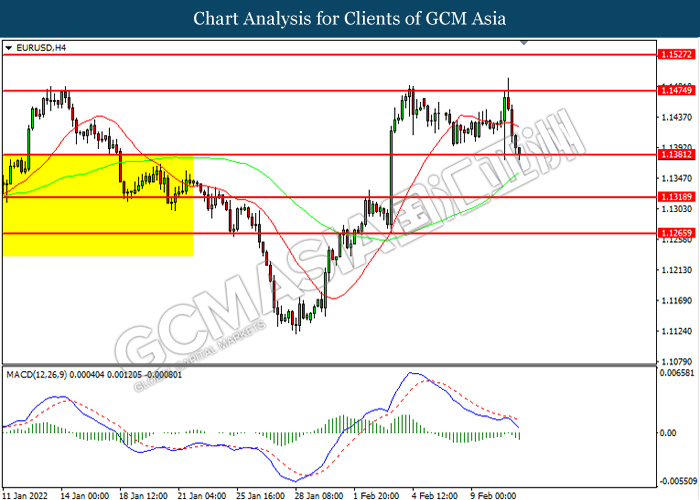Click the 0.006581 MACD scale value
This screenshot has height=500, width=700.
(x=677, y=372)
